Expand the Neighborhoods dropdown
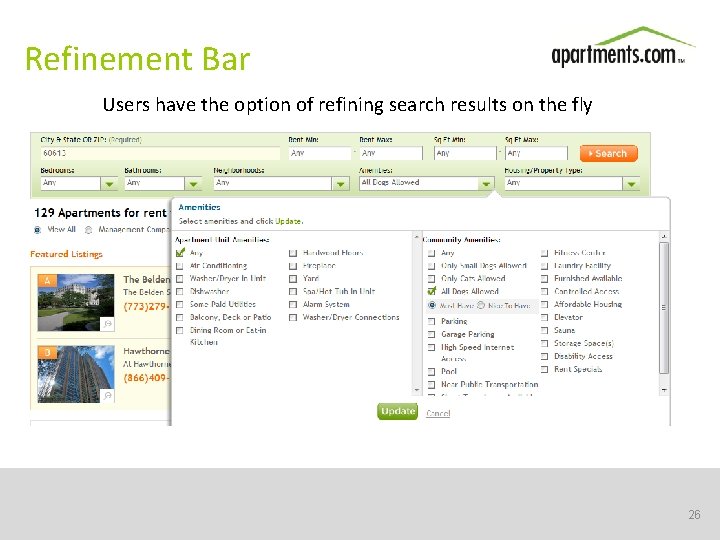The image size is (720, 540). [x=340, y=184]
